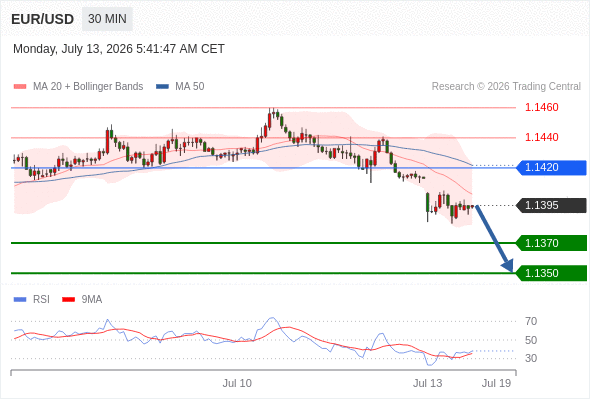Select the 1.1420 blue pivot price tag
This screenshot has height=400, width=590.
(x=551, y=167)
